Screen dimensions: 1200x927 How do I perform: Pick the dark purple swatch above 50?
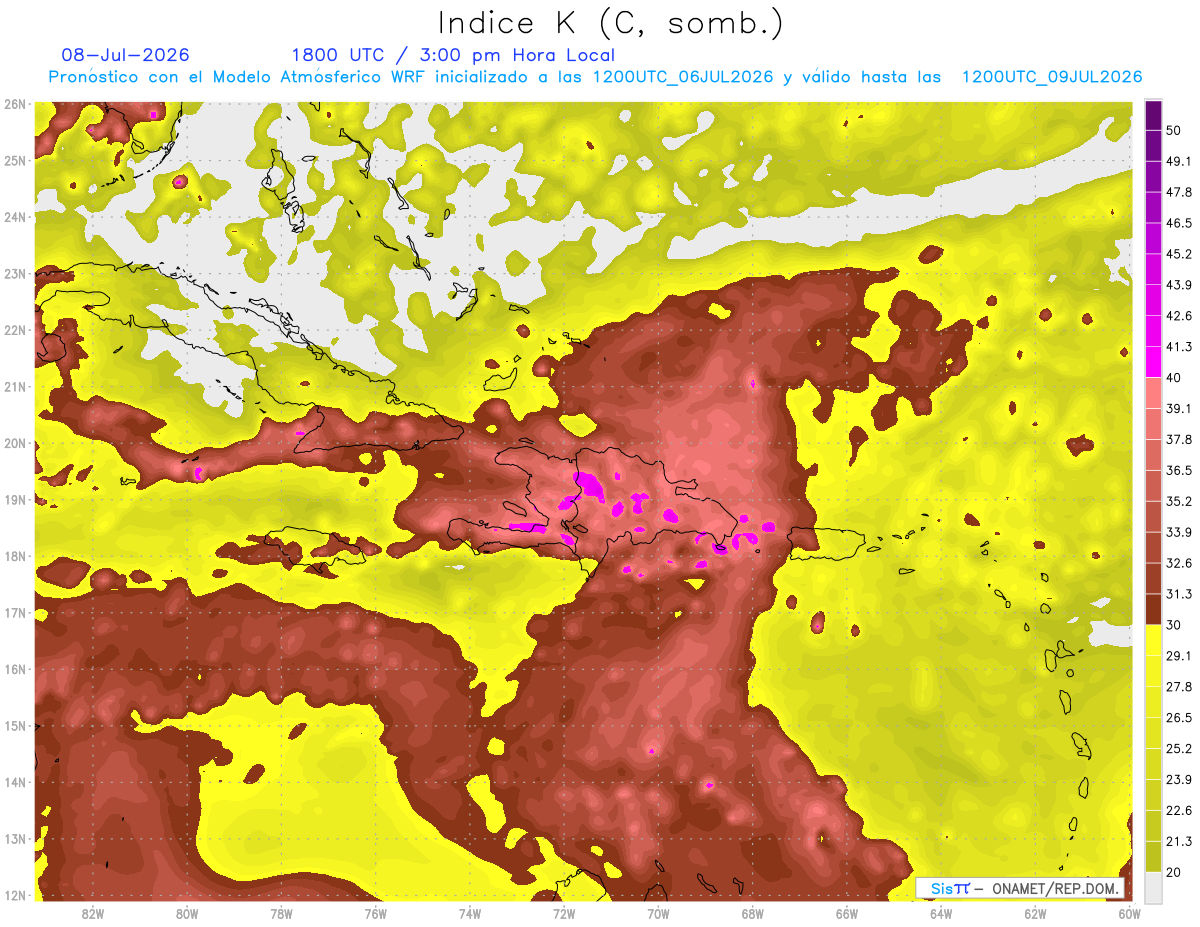click(x=1153, y=115)
